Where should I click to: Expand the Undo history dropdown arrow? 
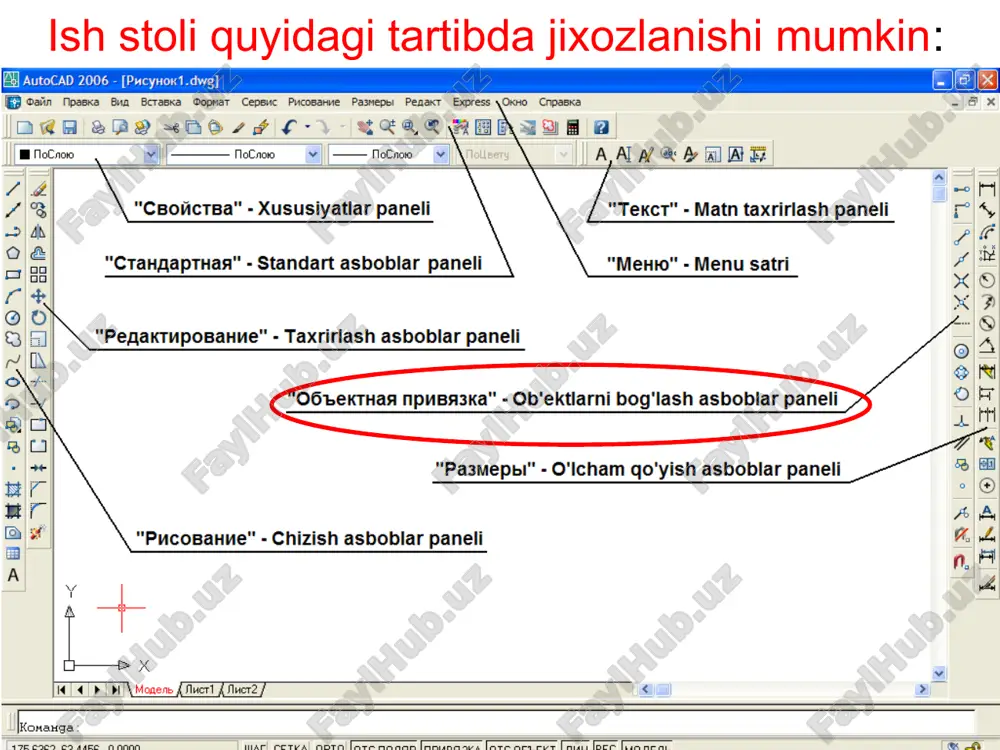[307, 128]
